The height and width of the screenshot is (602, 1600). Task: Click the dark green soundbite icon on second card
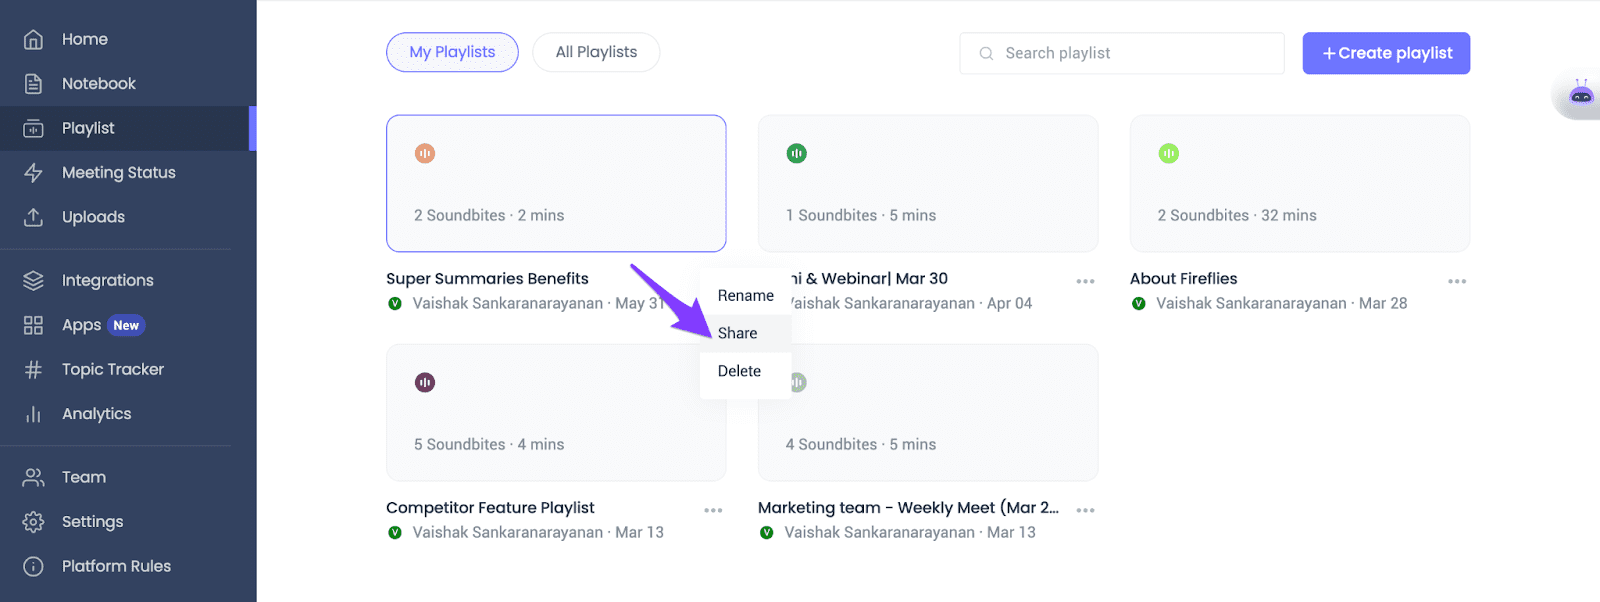click(797, 153)
